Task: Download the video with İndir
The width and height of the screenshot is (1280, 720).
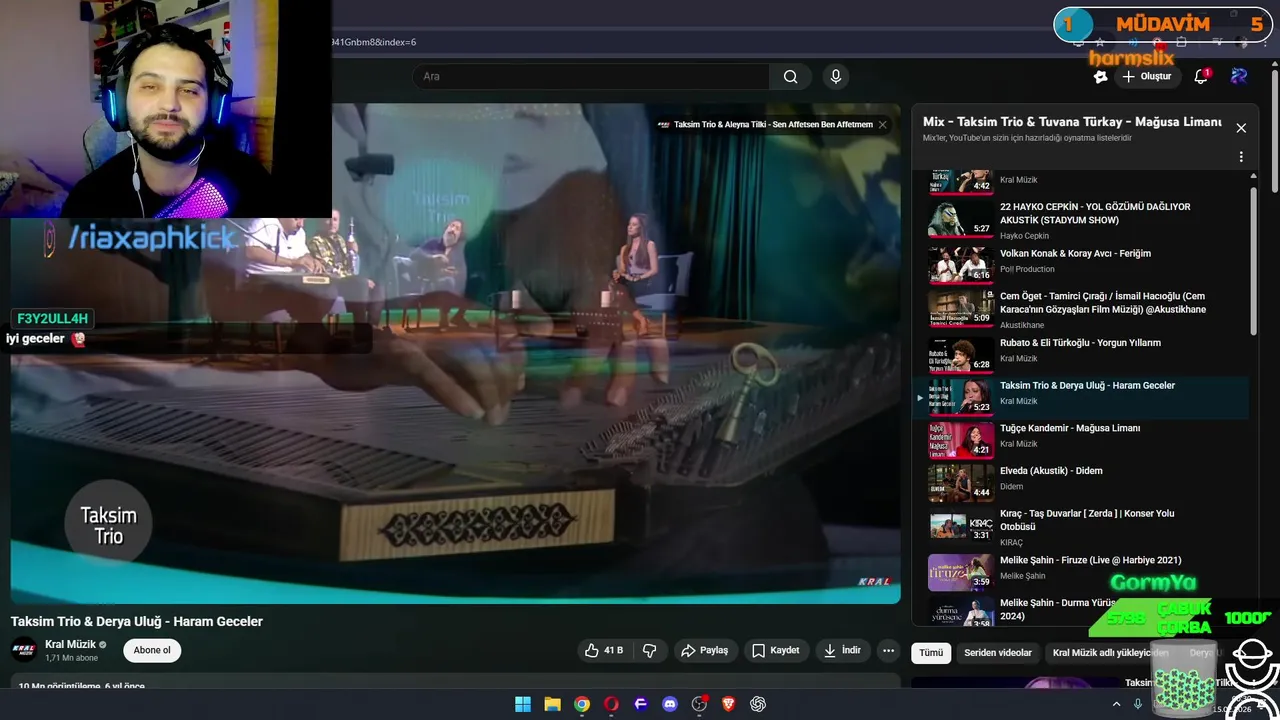Action: pyautogui.click(x=842, y=650)
